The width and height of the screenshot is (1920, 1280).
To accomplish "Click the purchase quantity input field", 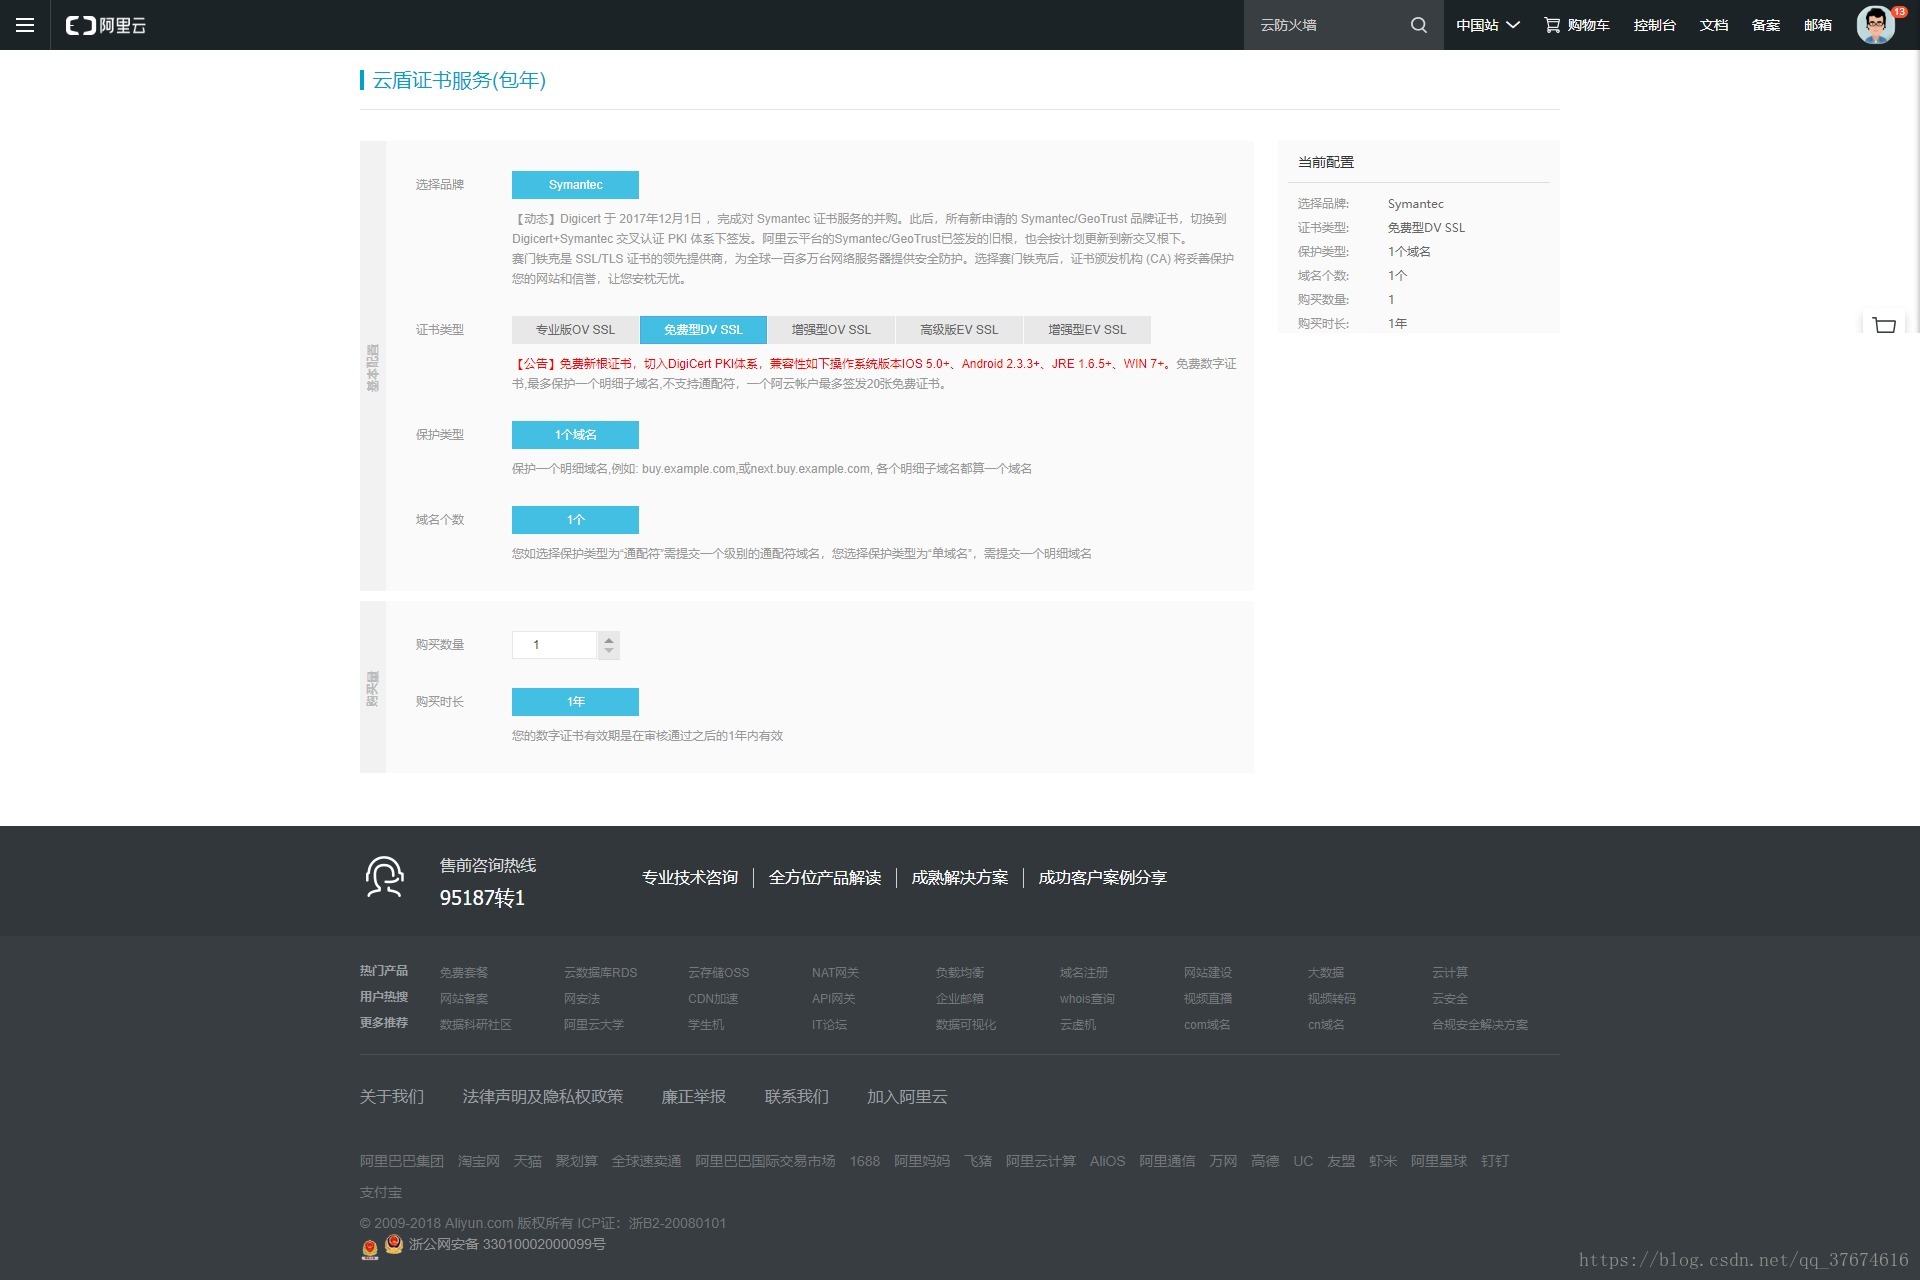I will pyautogui.click(x=555, y=645).
